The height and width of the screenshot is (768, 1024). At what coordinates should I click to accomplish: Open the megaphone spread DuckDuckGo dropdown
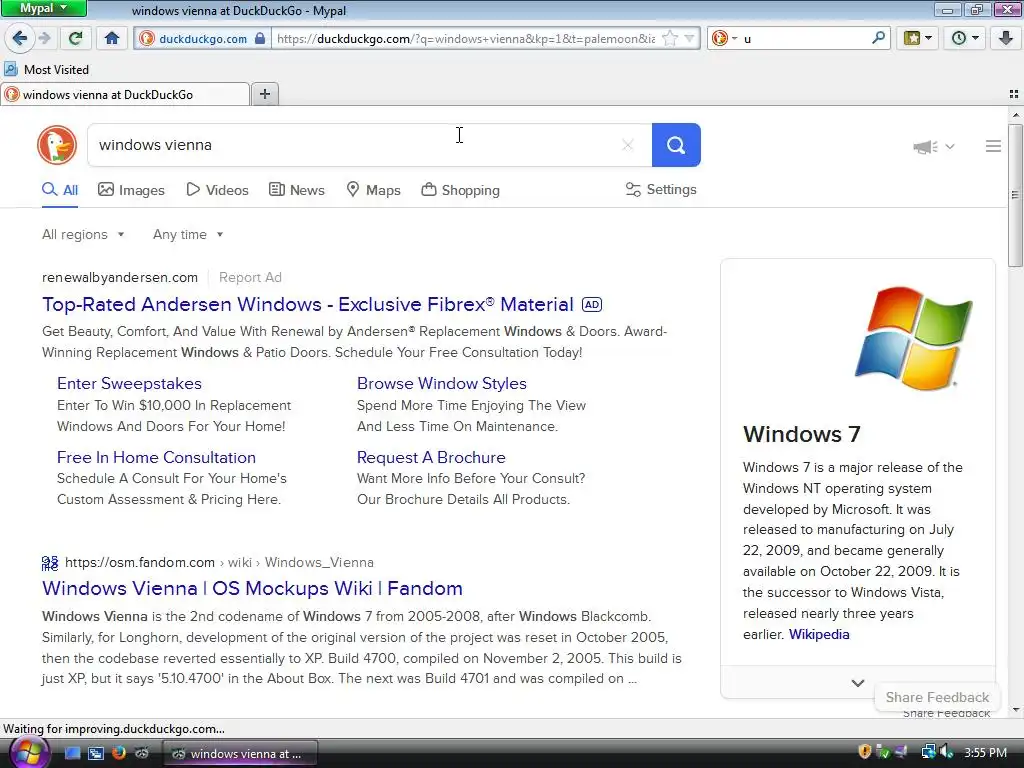933,146
